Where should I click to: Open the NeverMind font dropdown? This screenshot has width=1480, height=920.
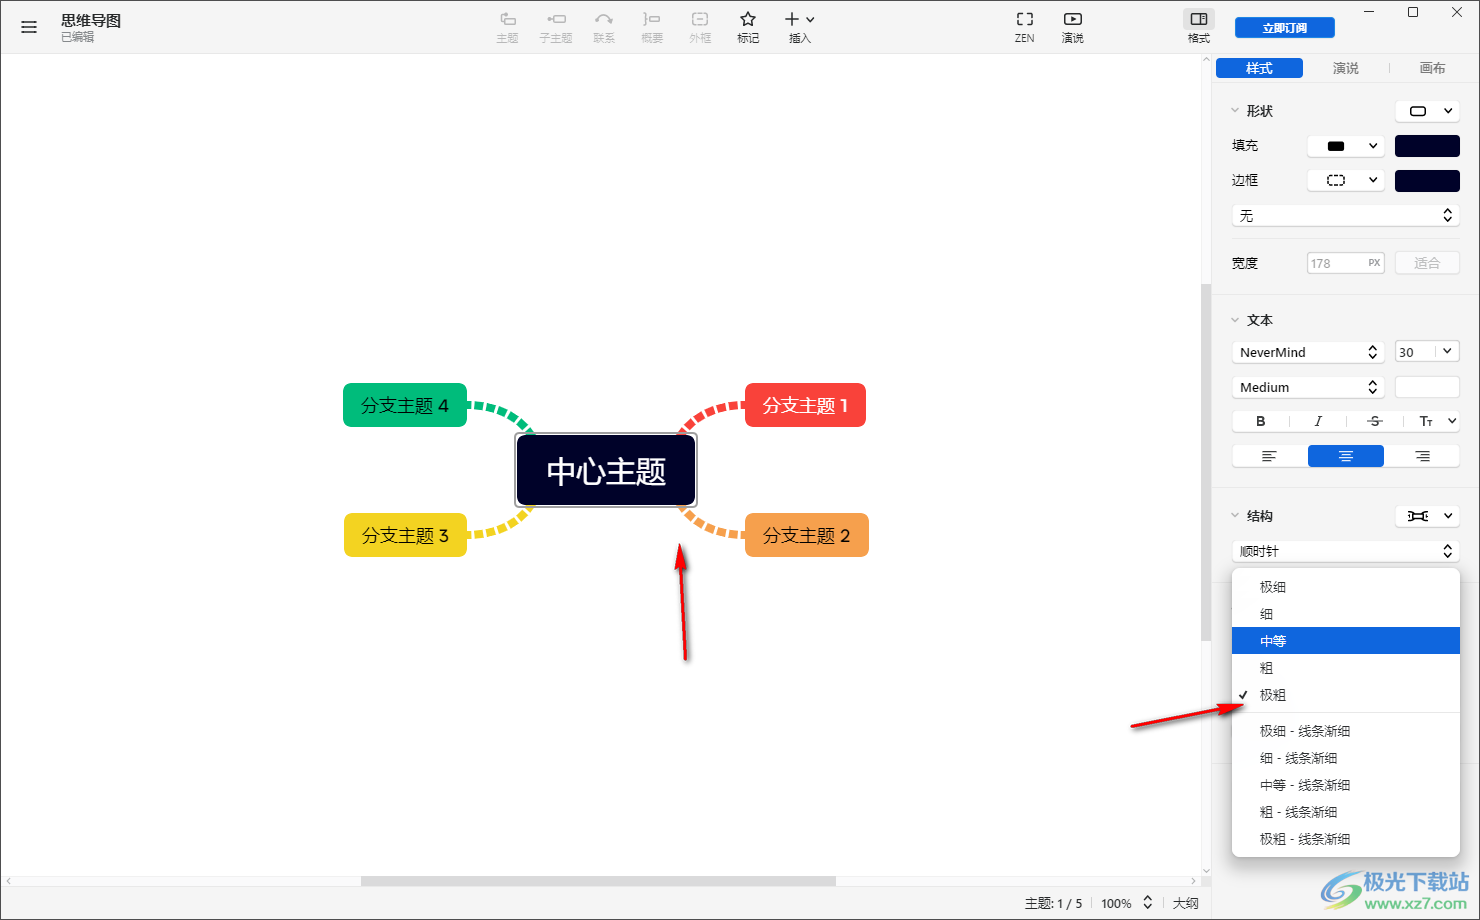click(1309, 352)
